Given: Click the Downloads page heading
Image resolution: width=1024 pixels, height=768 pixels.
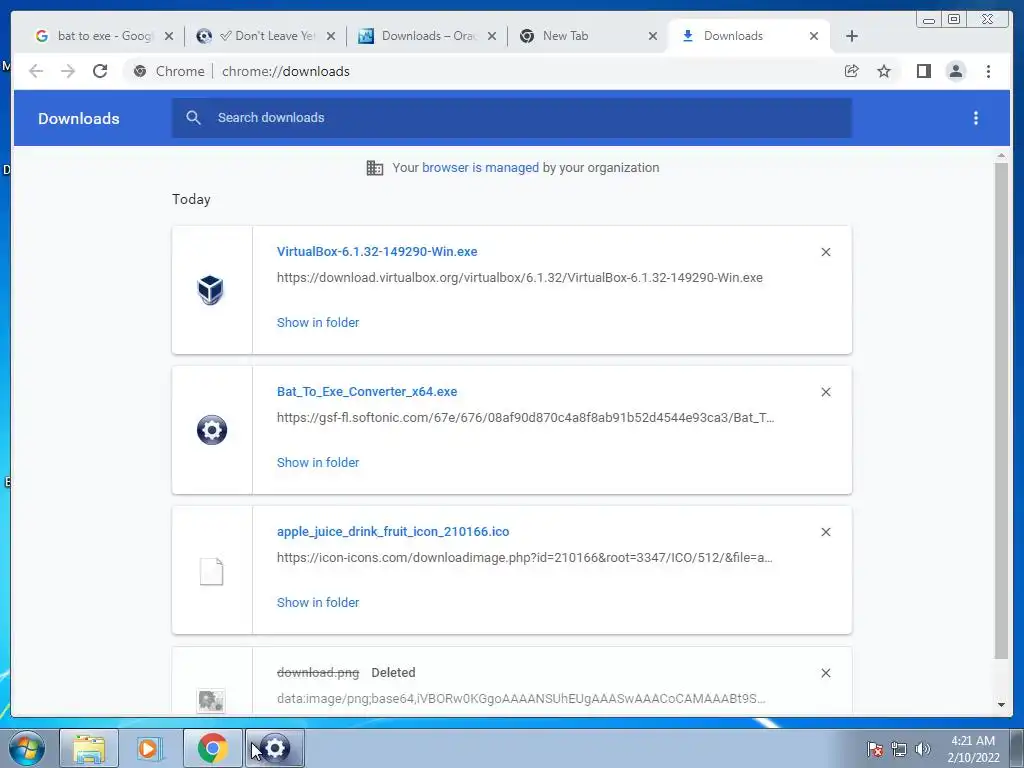Looking at the screenshot, I should point(78,118).
